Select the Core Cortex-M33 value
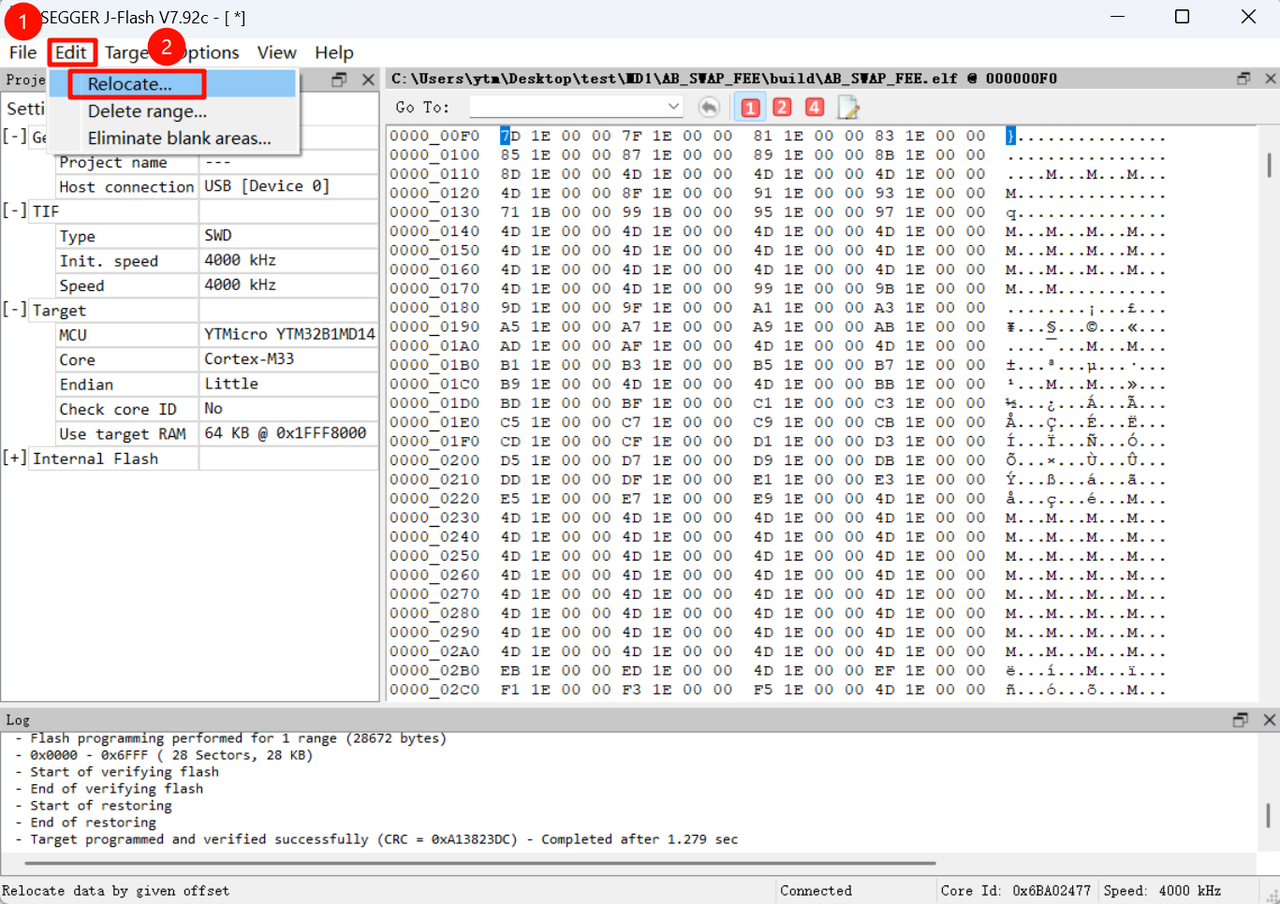 [288, 359]
